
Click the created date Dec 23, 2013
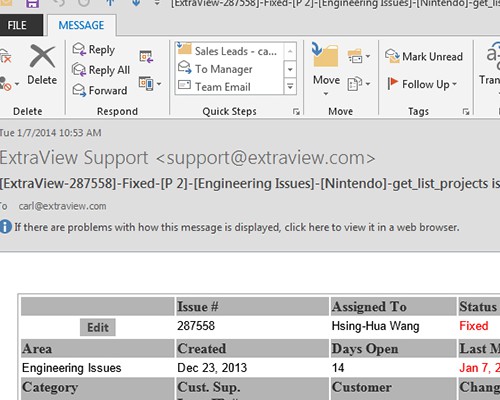coord(212,368)
